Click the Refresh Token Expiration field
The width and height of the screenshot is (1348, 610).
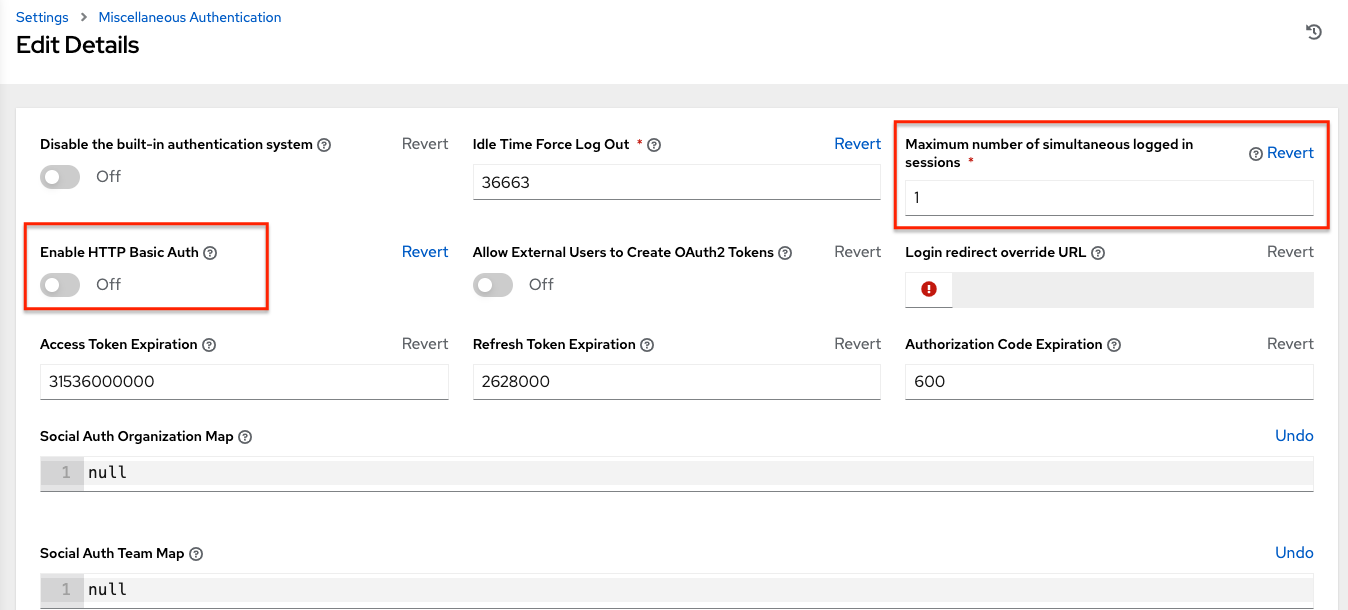pos(676,382)
